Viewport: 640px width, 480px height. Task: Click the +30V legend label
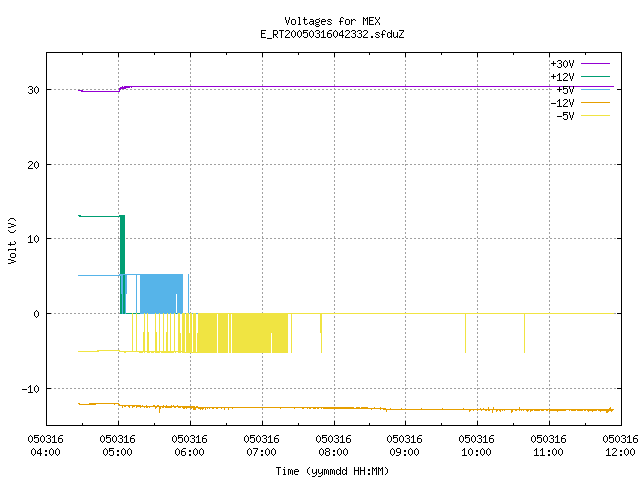562,64
